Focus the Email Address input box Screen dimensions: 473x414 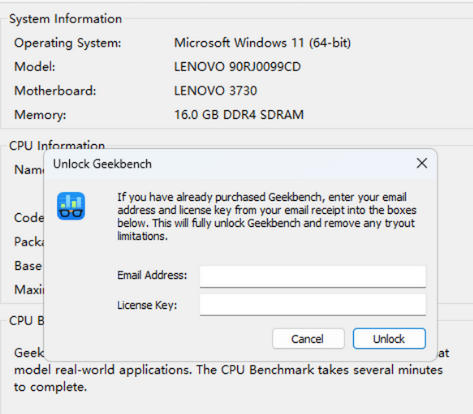(313, 276)
